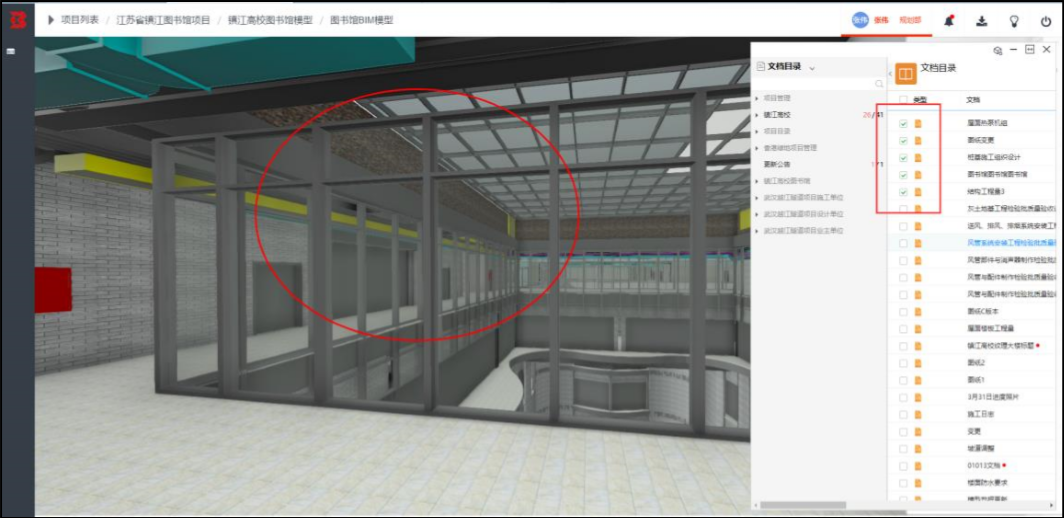Viewport: 1064px width, 518px height.
Task: Expand the 香港绿地项目管理 tree node
Action: (x=757, y=148)
